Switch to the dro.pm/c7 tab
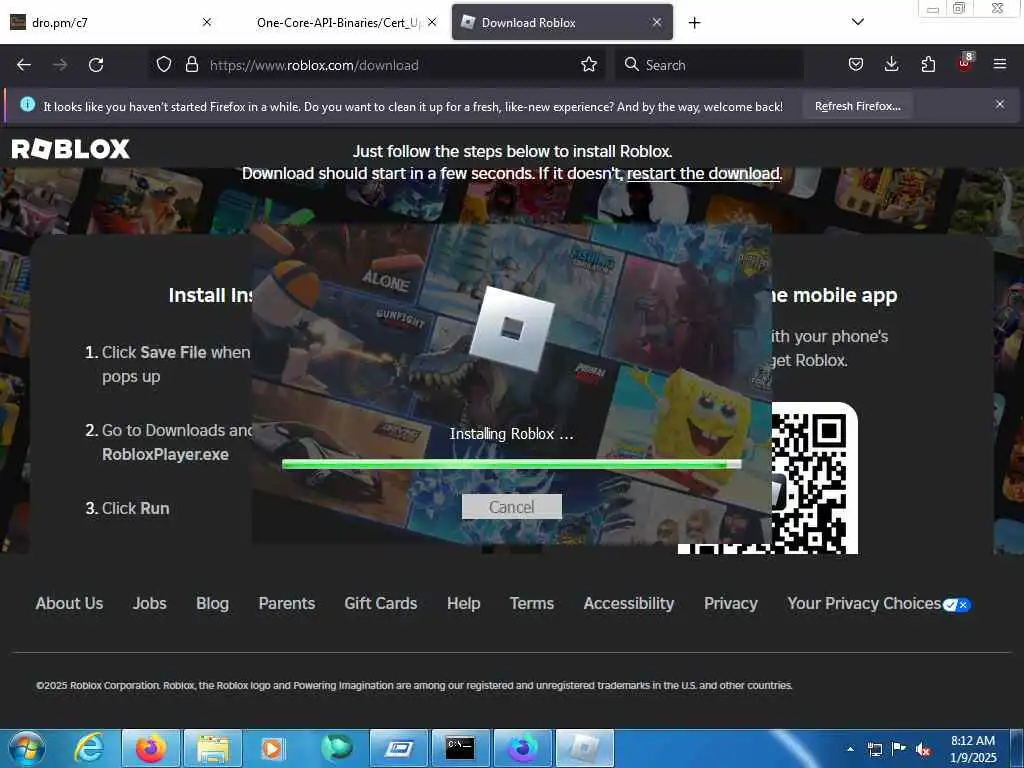Viewport: 1024px width, 768px height. click(x=111, y=23)
